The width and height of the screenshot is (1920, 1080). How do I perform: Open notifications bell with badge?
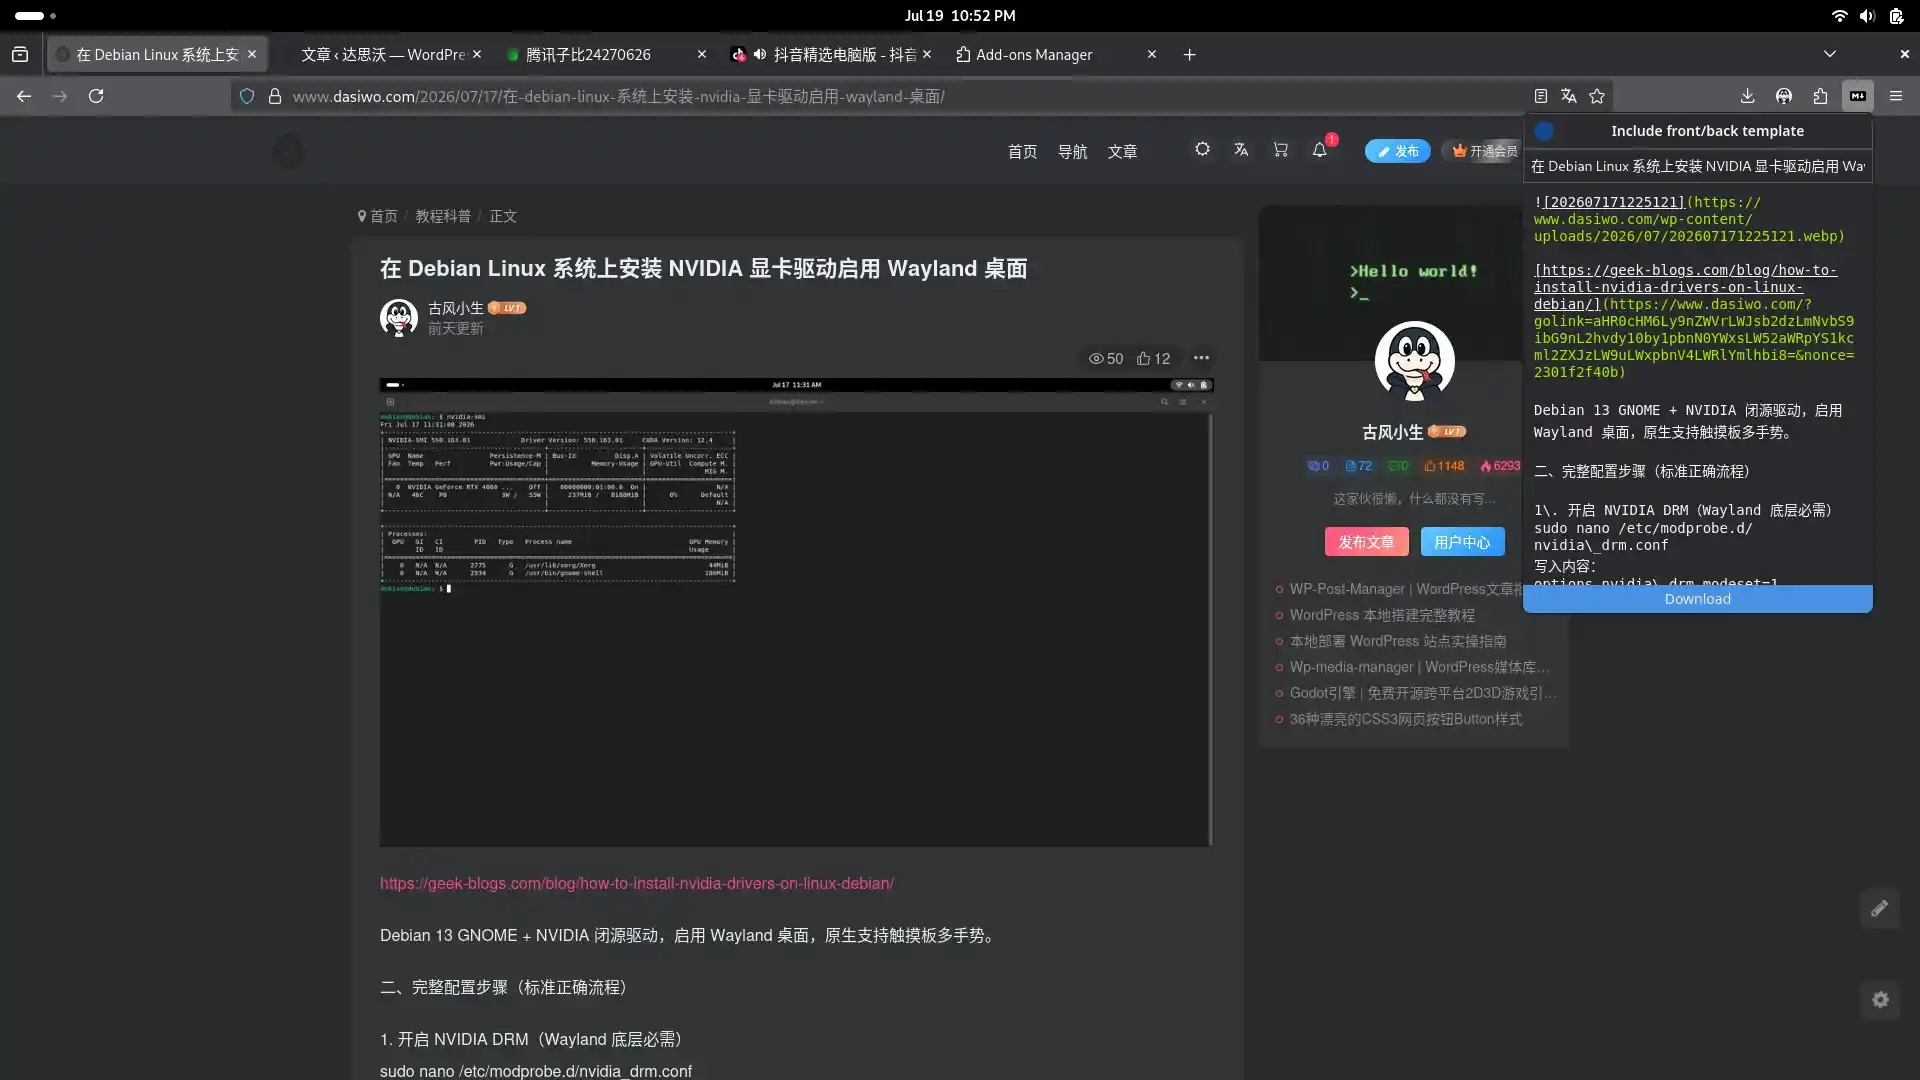click(1320, 149)
